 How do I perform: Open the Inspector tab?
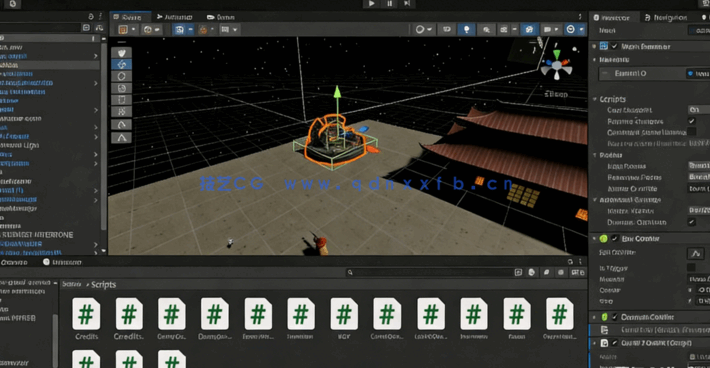click(x=612, y=18)
